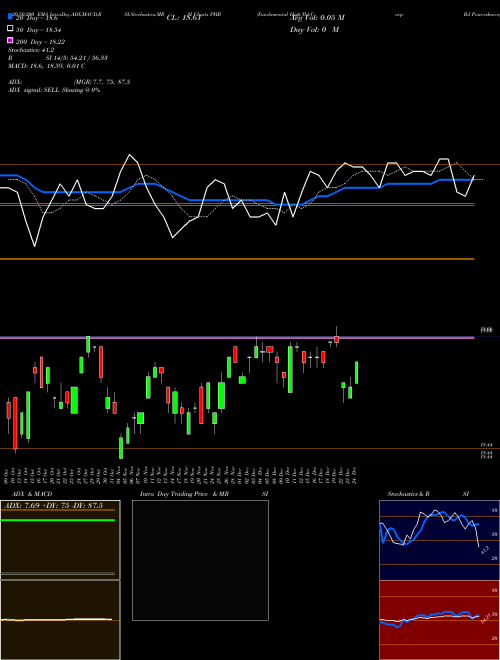Click the '41.2' stochastics value annotation

(484, 549)
